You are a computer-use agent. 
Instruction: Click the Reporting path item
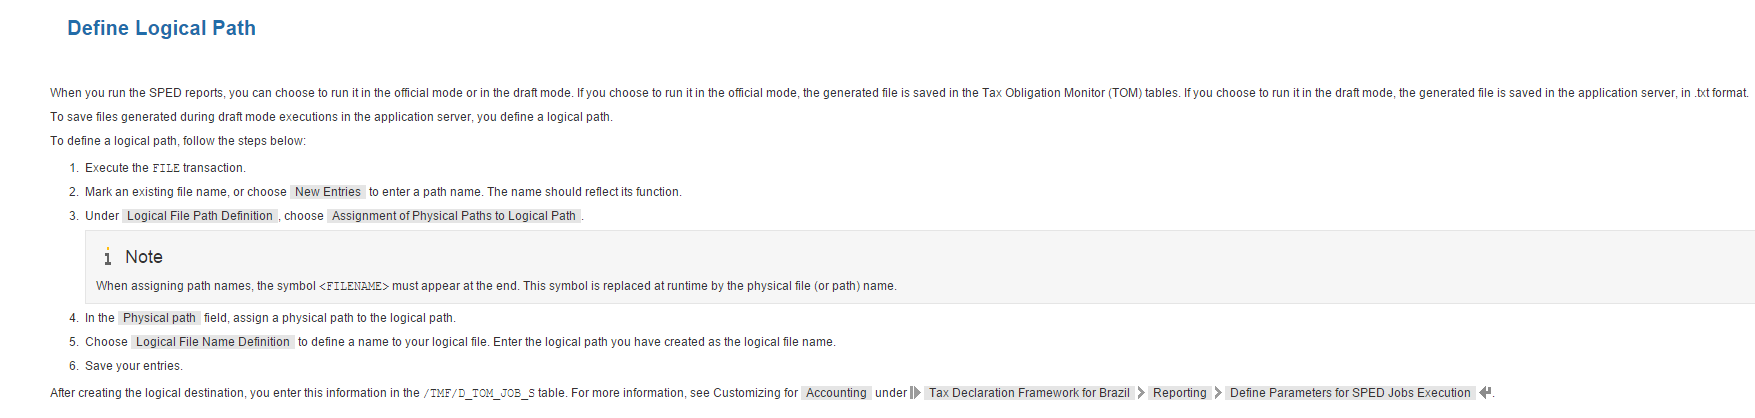(1179, 393)
